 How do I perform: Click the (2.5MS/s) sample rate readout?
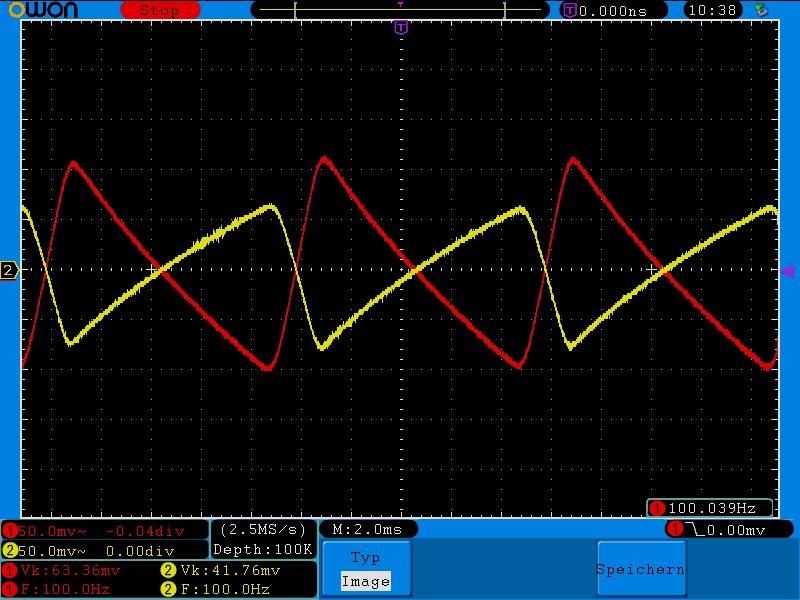point(263,530)
